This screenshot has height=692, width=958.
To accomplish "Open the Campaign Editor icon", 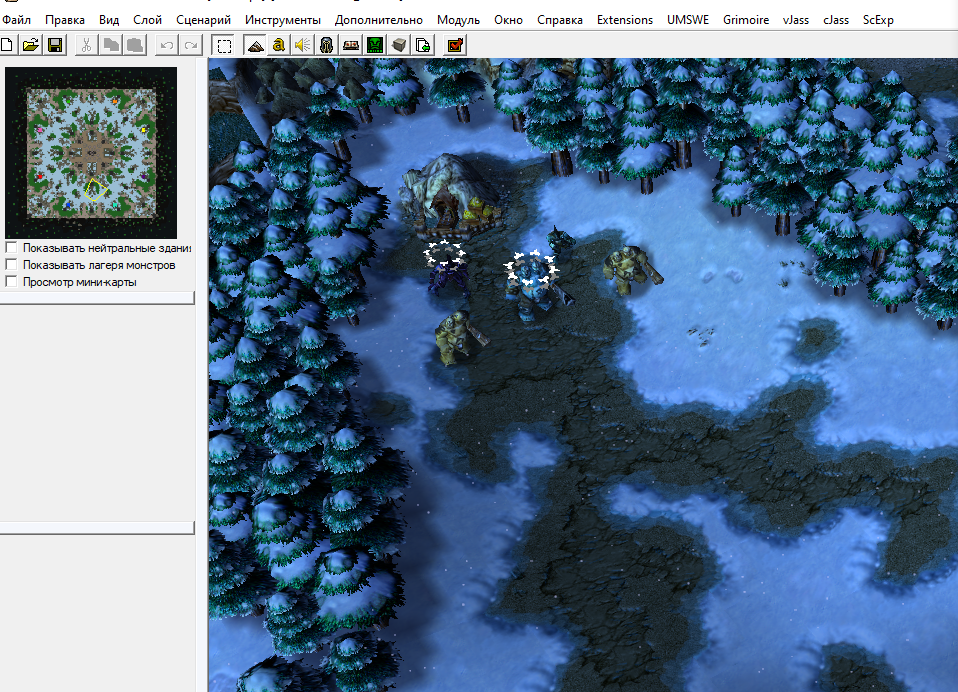I will (x=351, y=45).
